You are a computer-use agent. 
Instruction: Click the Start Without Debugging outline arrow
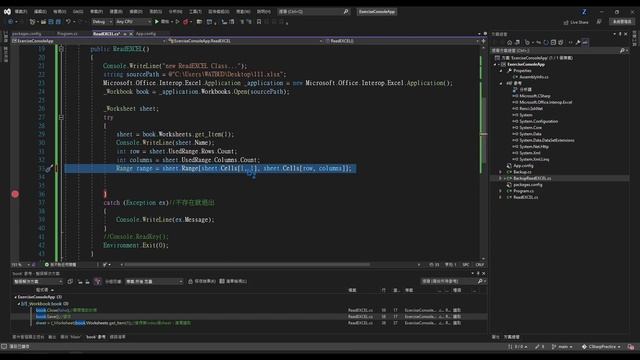[178, 22]
